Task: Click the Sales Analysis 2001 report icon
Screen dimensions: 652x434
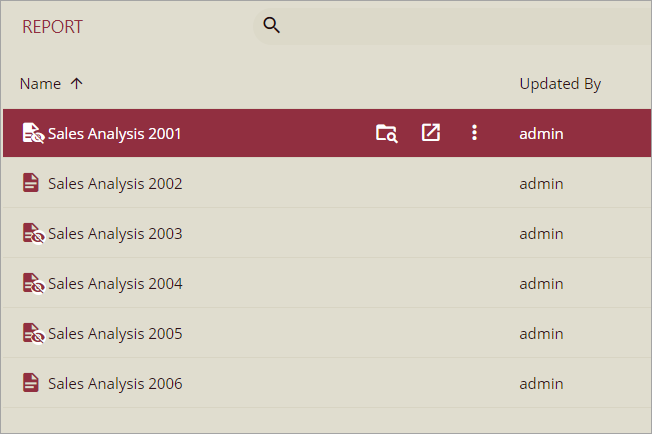Action: point(33,133)
